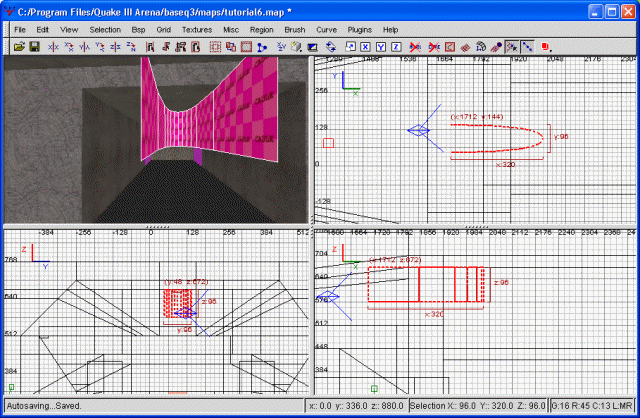Click the red curved patch in XY view
Image resolution: width=640 pixels, height=418 pixels.
497,138
